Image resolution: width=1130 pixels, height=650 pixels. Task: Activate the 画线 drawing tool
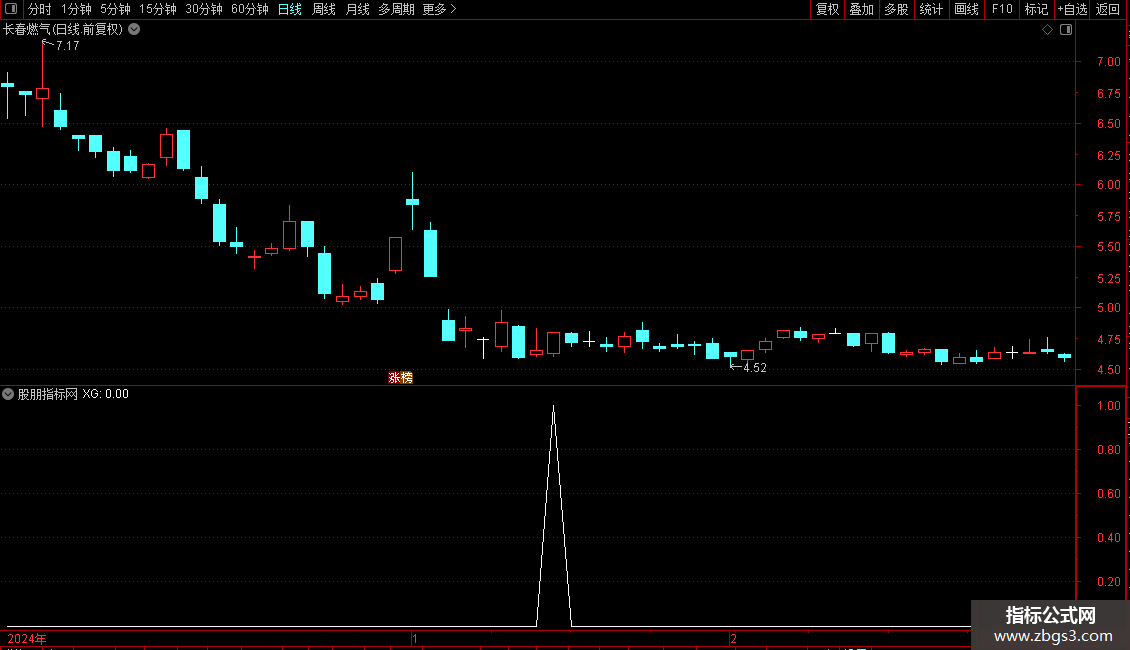pos(966,9)
